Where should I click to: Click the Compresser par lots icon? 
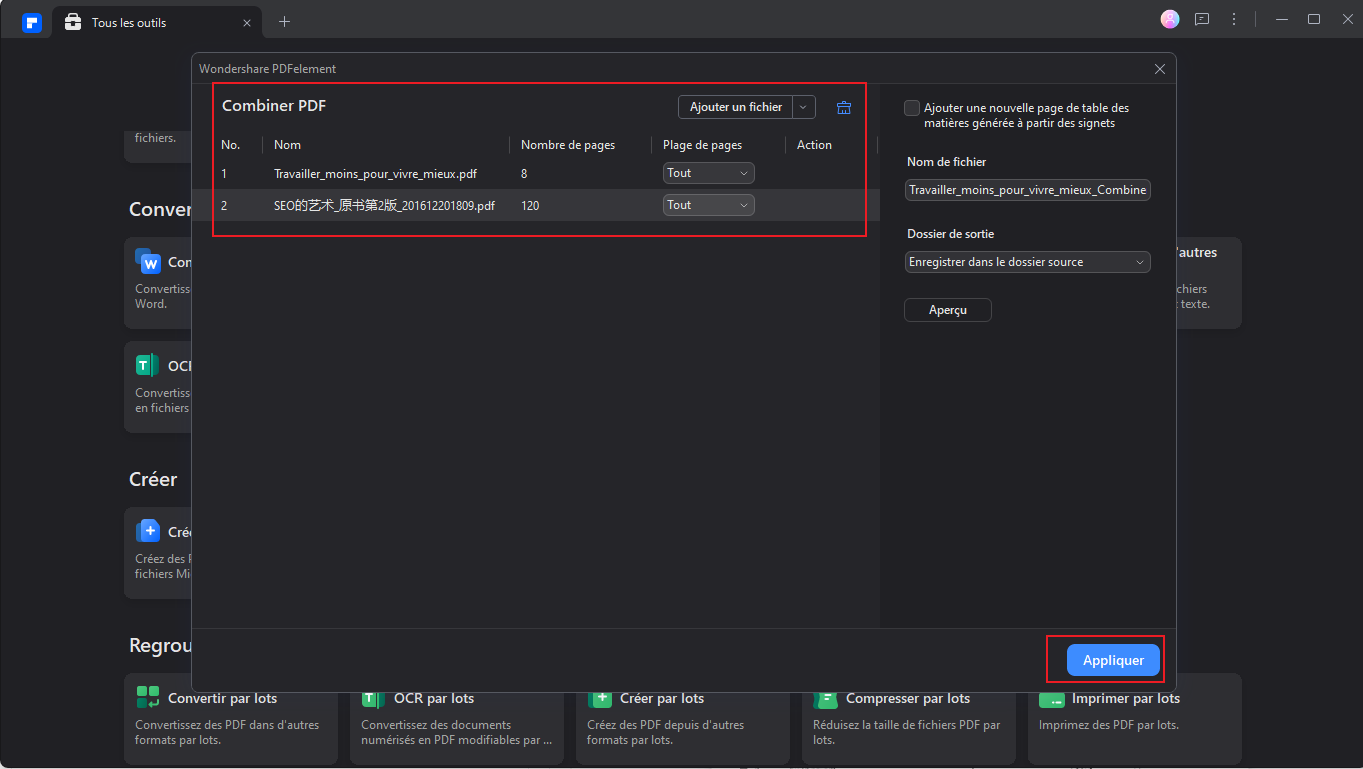tap(826, 697)
